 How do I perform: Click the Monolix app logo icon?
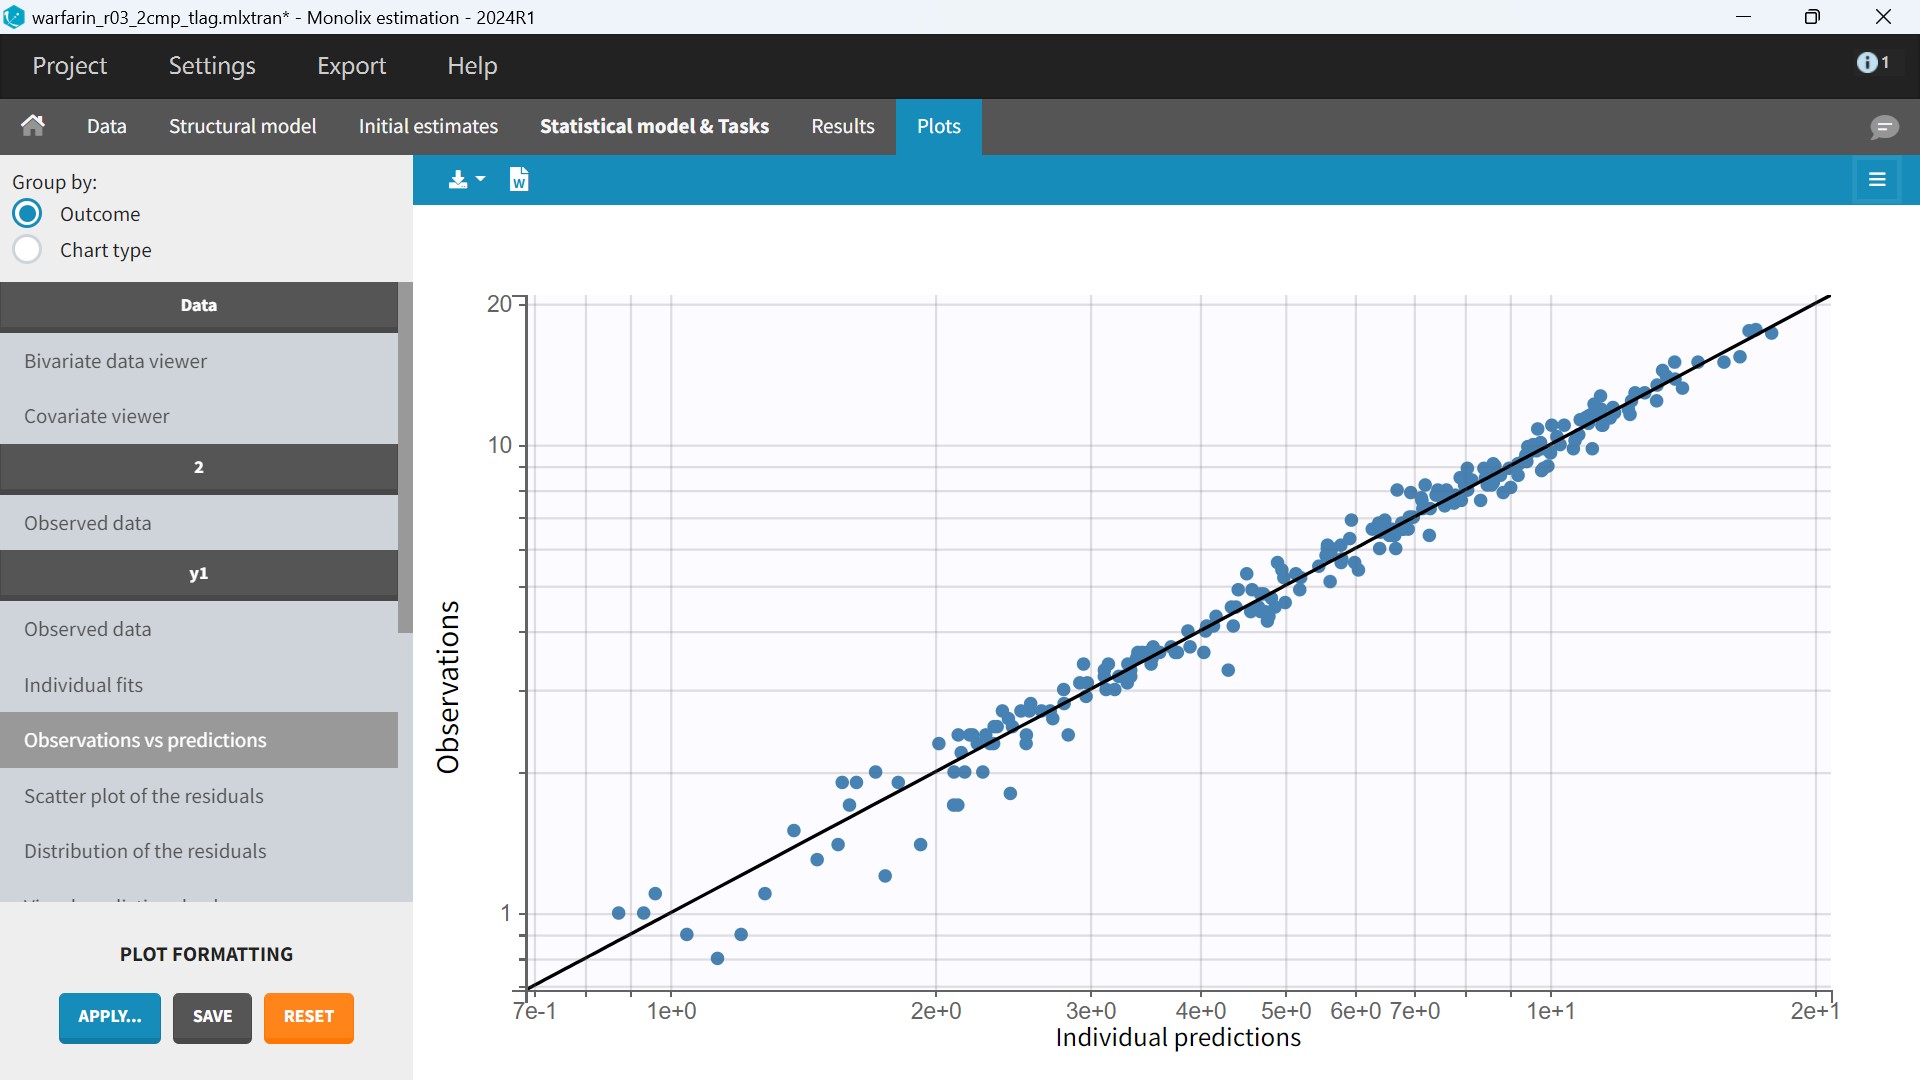click(x=14, y=17)
